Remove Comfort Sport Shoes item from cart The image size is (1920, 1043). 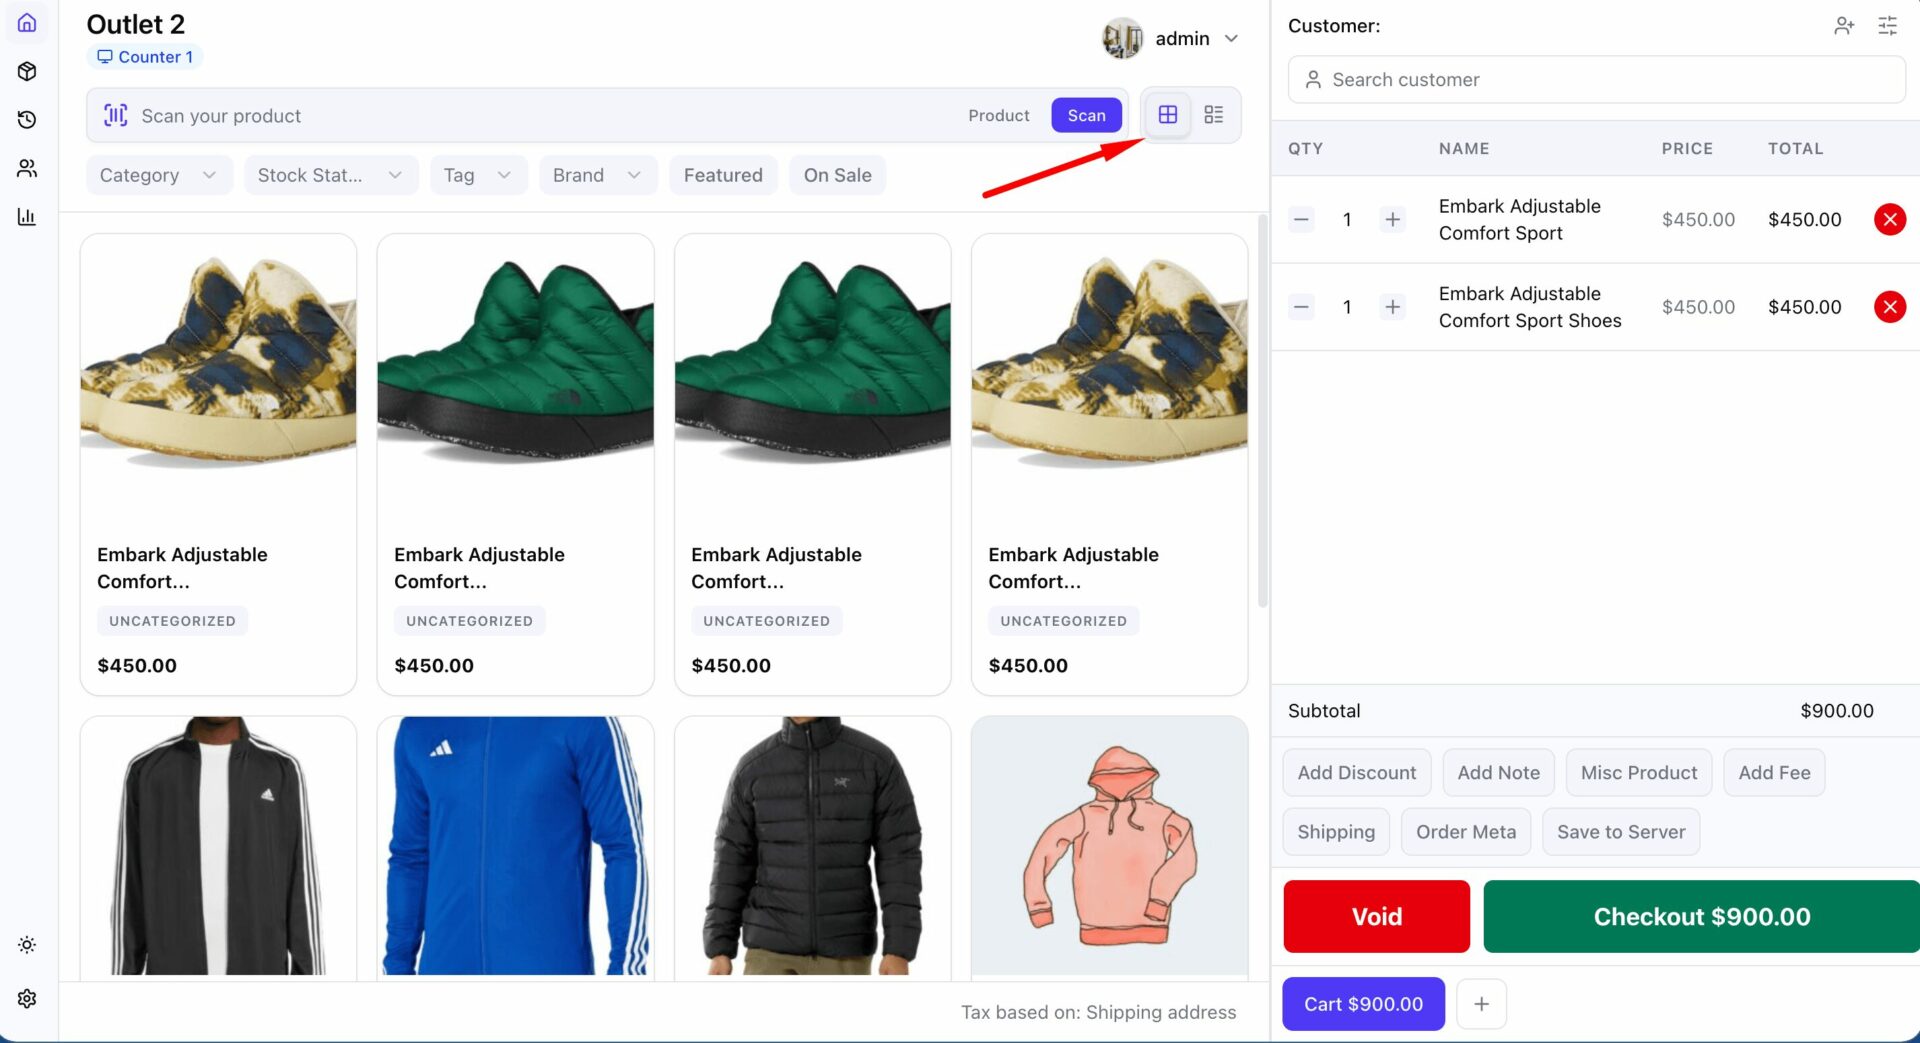pyautogui.click(x=1889, y=307)
